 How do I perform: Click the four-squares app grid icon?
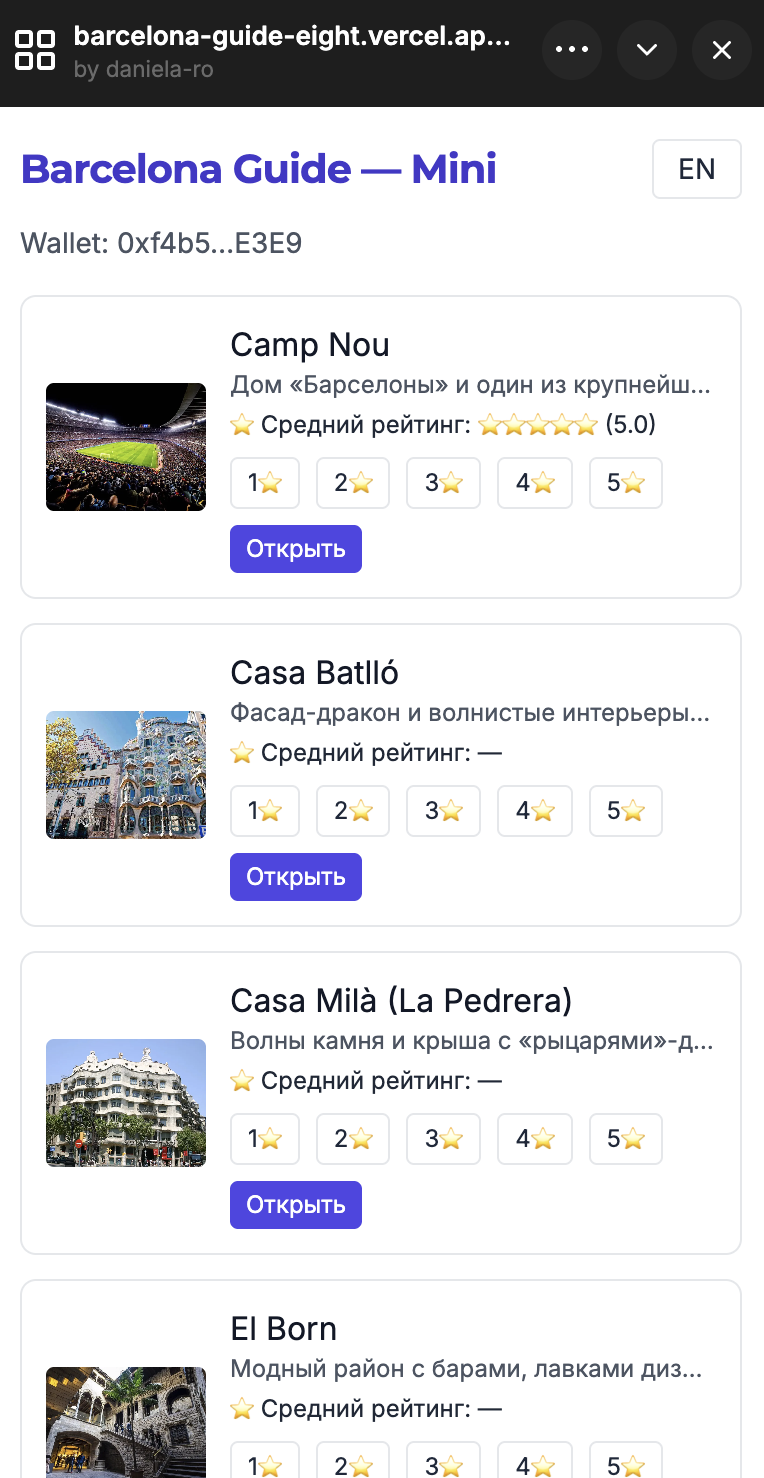point(36,50)
